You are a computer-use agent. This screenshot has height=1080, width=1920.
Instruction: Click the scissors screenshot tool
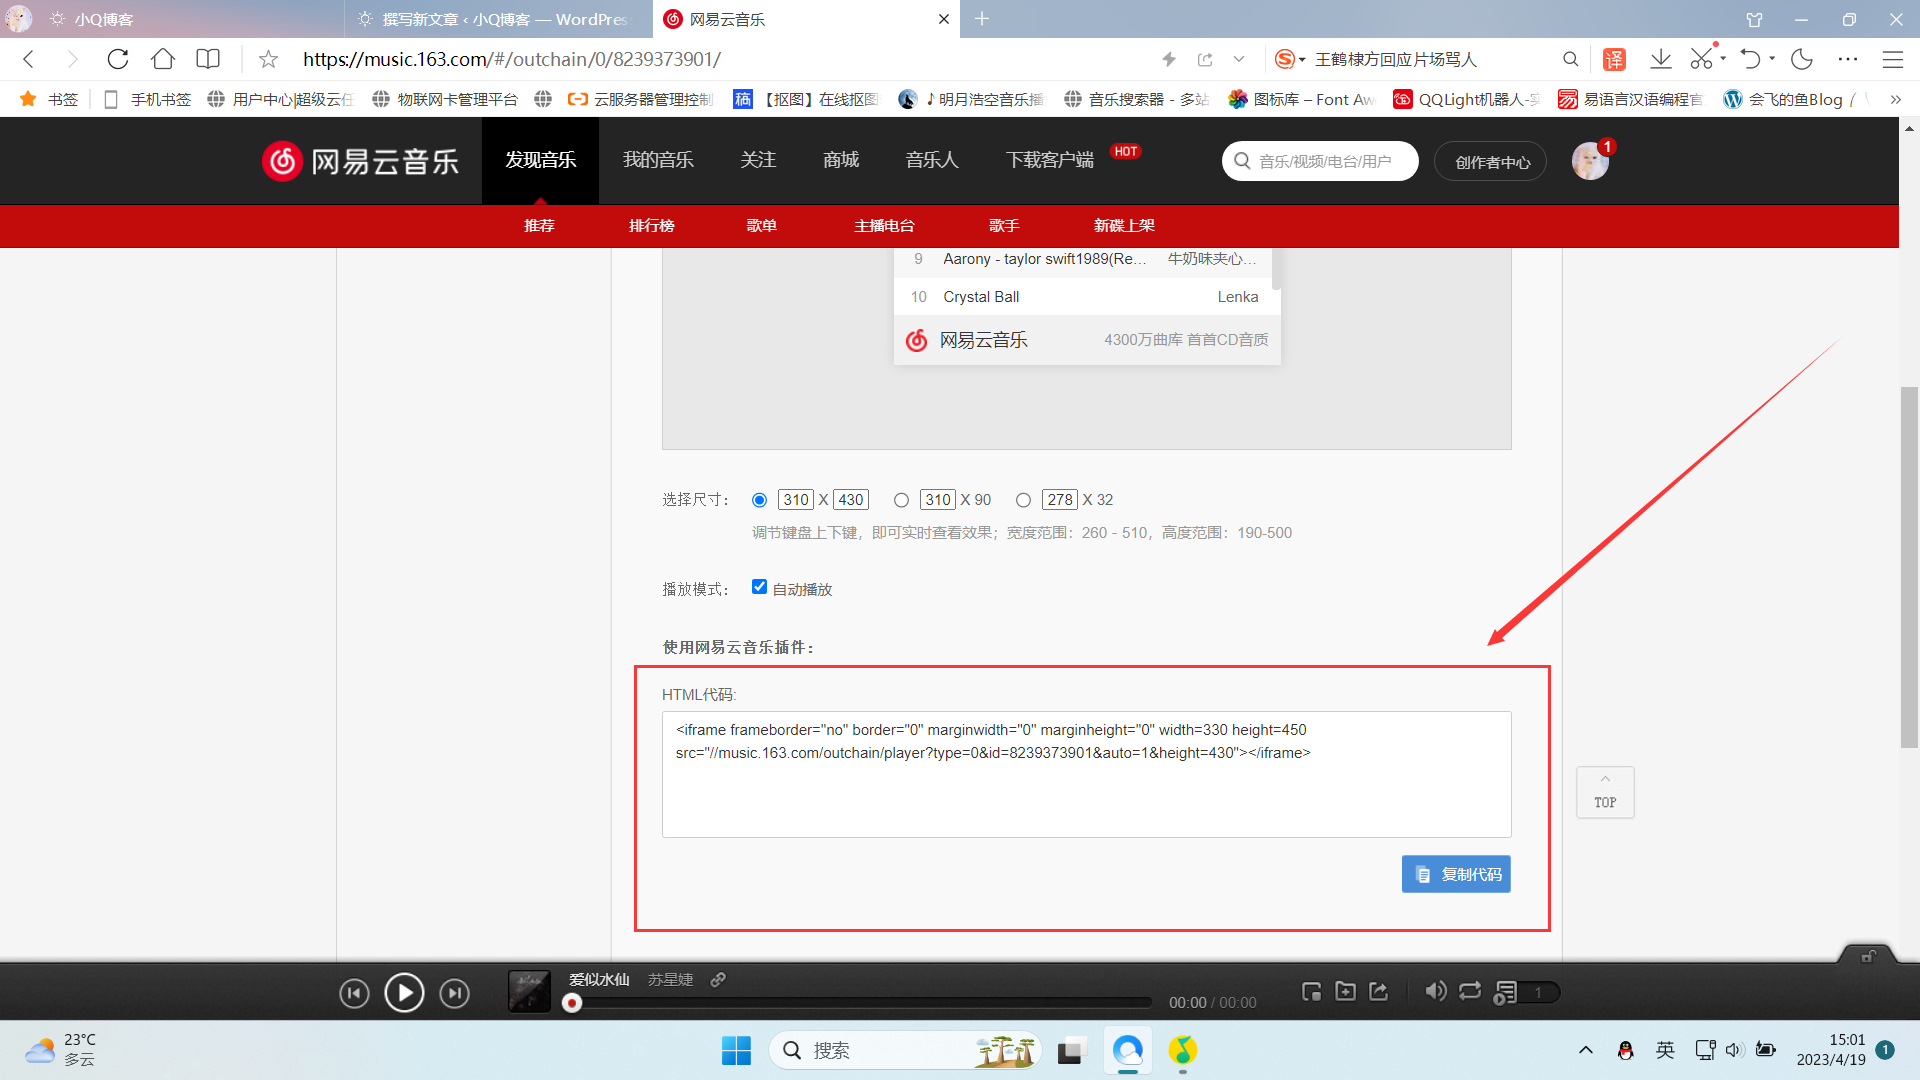(1701, 59)
